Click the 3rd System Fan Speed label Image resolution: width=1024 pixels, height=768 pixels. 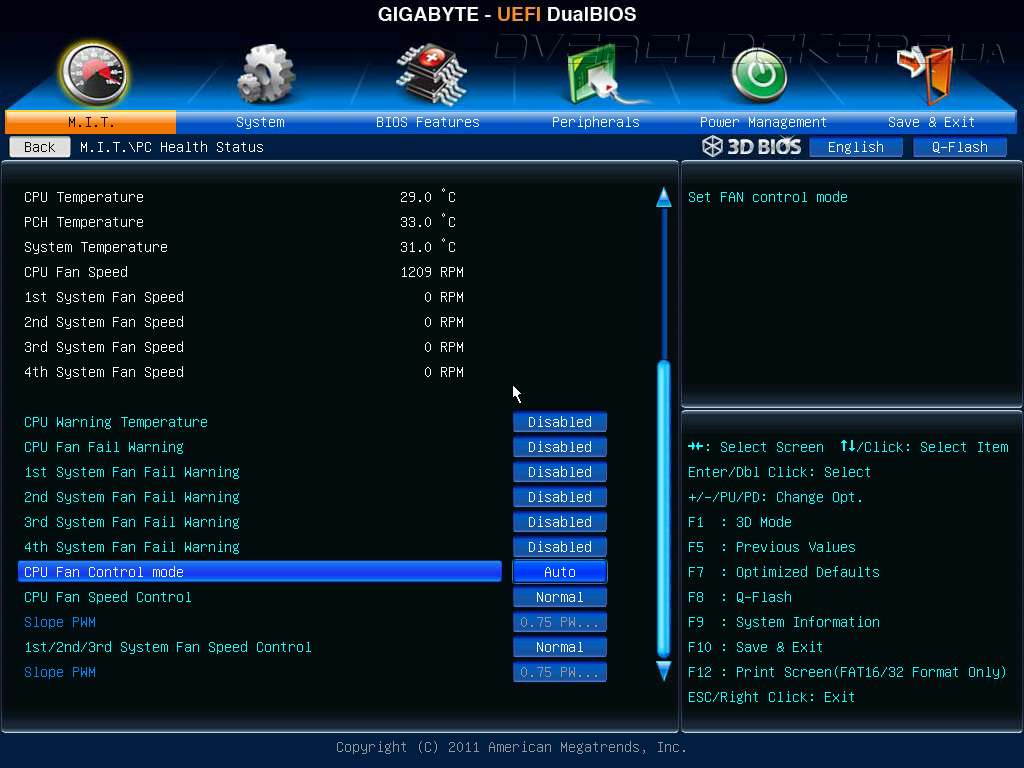point(104,347)
